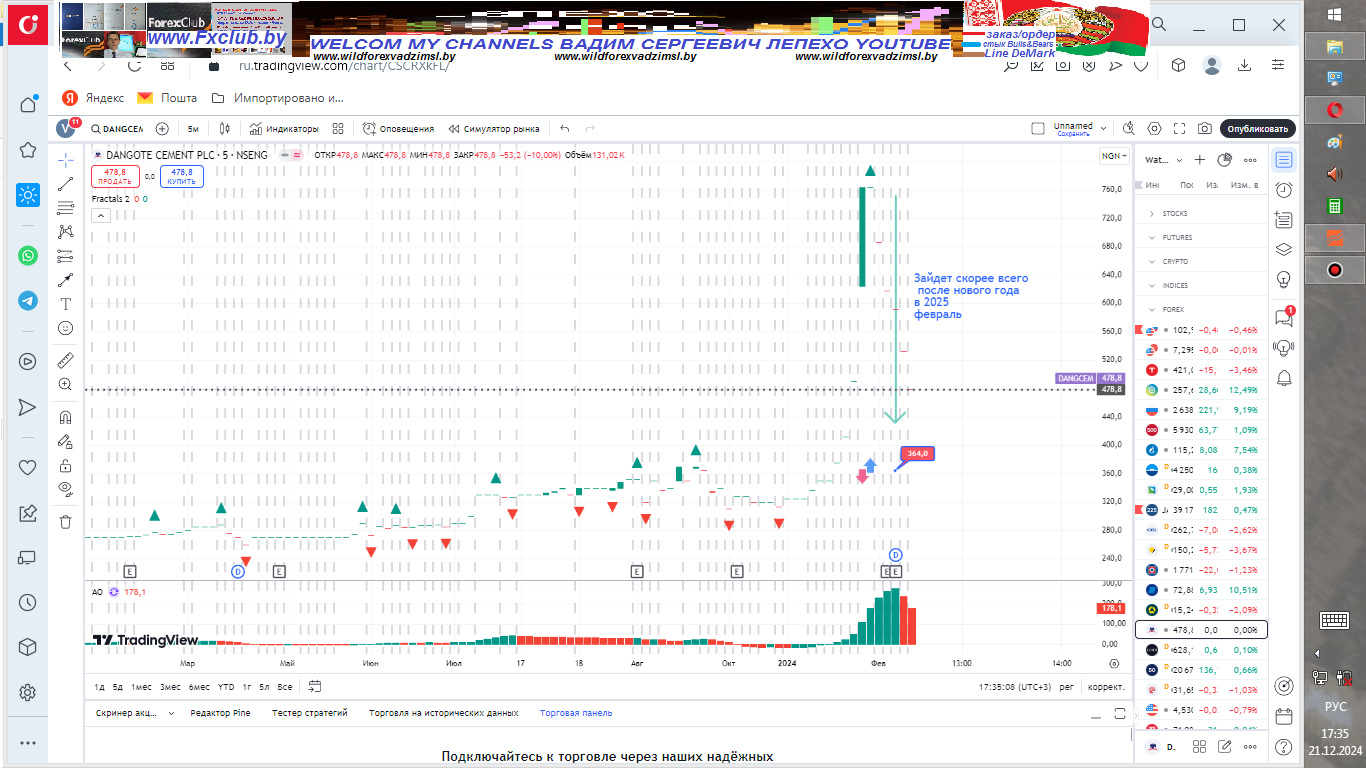Add symbol to compare with plus icon
This screenshot has height=768, width=1366.
pos(162,129)
